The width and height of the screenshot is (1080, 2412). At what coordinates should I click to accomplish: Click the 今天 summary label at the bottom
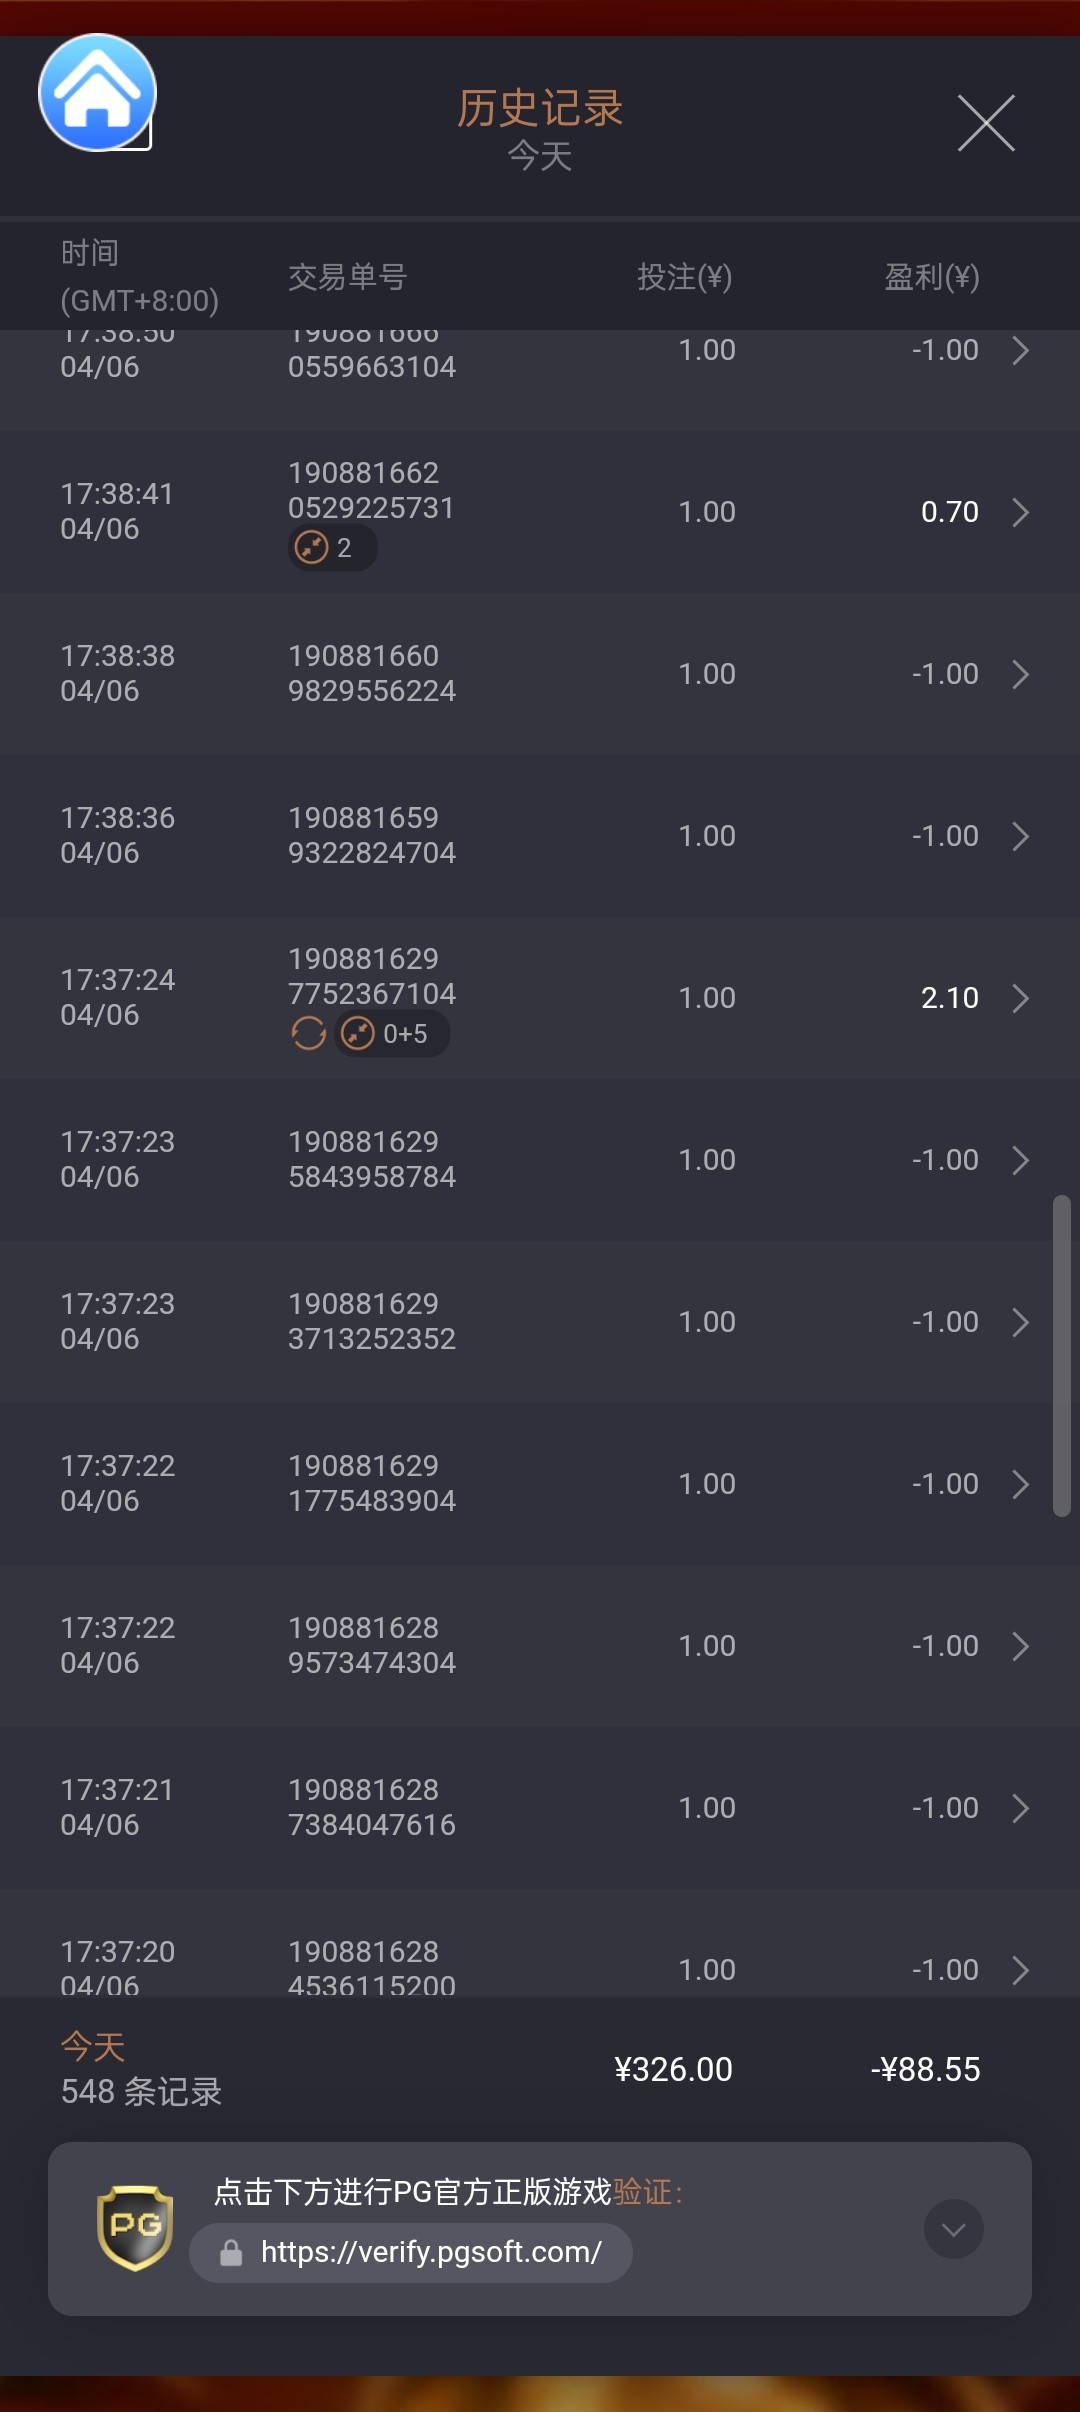click(93, 2046)
